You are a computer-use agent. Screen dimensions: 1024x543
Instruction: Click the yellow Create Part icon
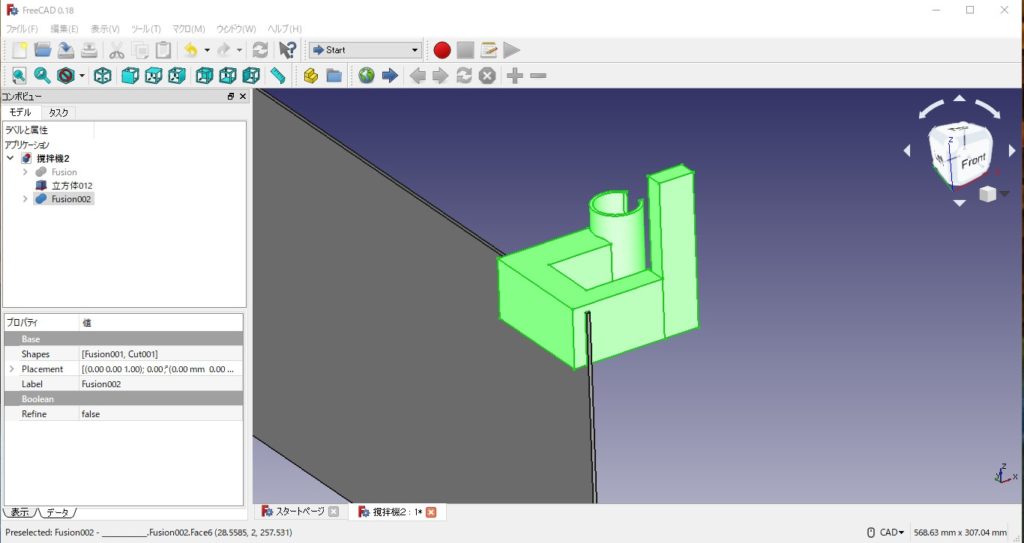click(x=311, y=76)
